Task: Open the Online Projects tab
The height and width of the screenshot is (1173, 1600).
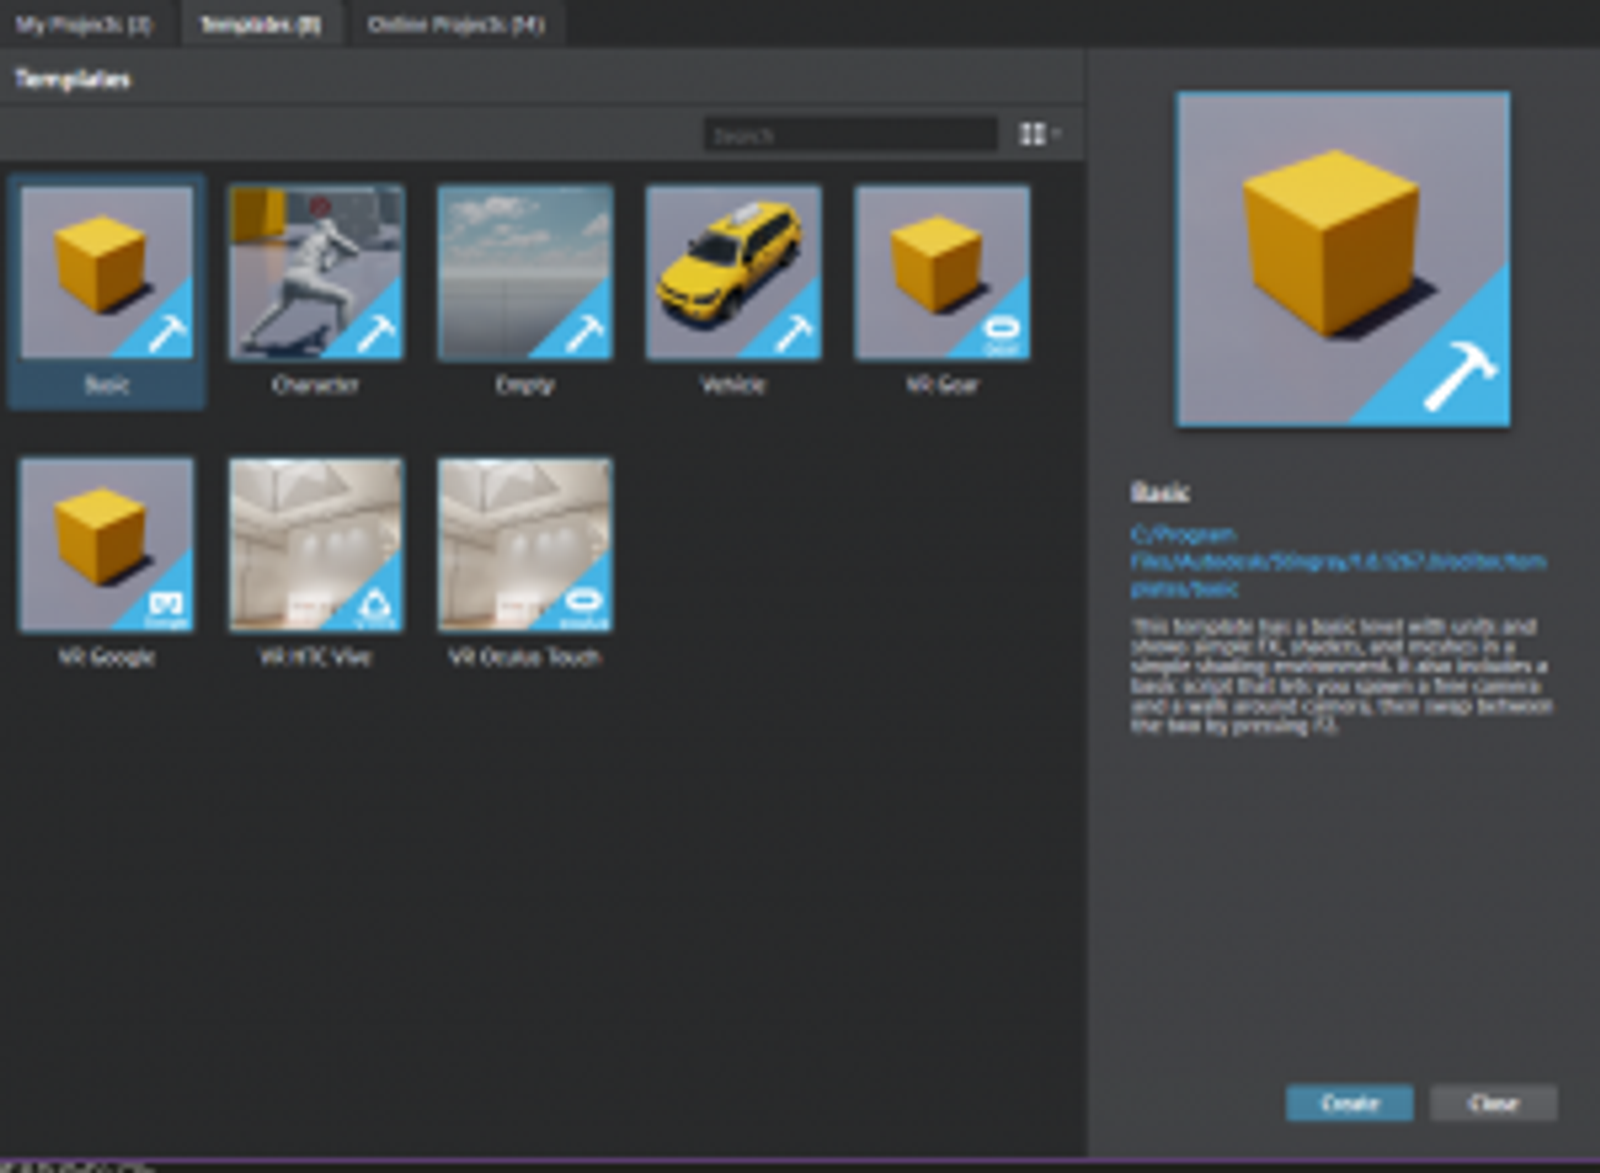Action: [455, 24]
